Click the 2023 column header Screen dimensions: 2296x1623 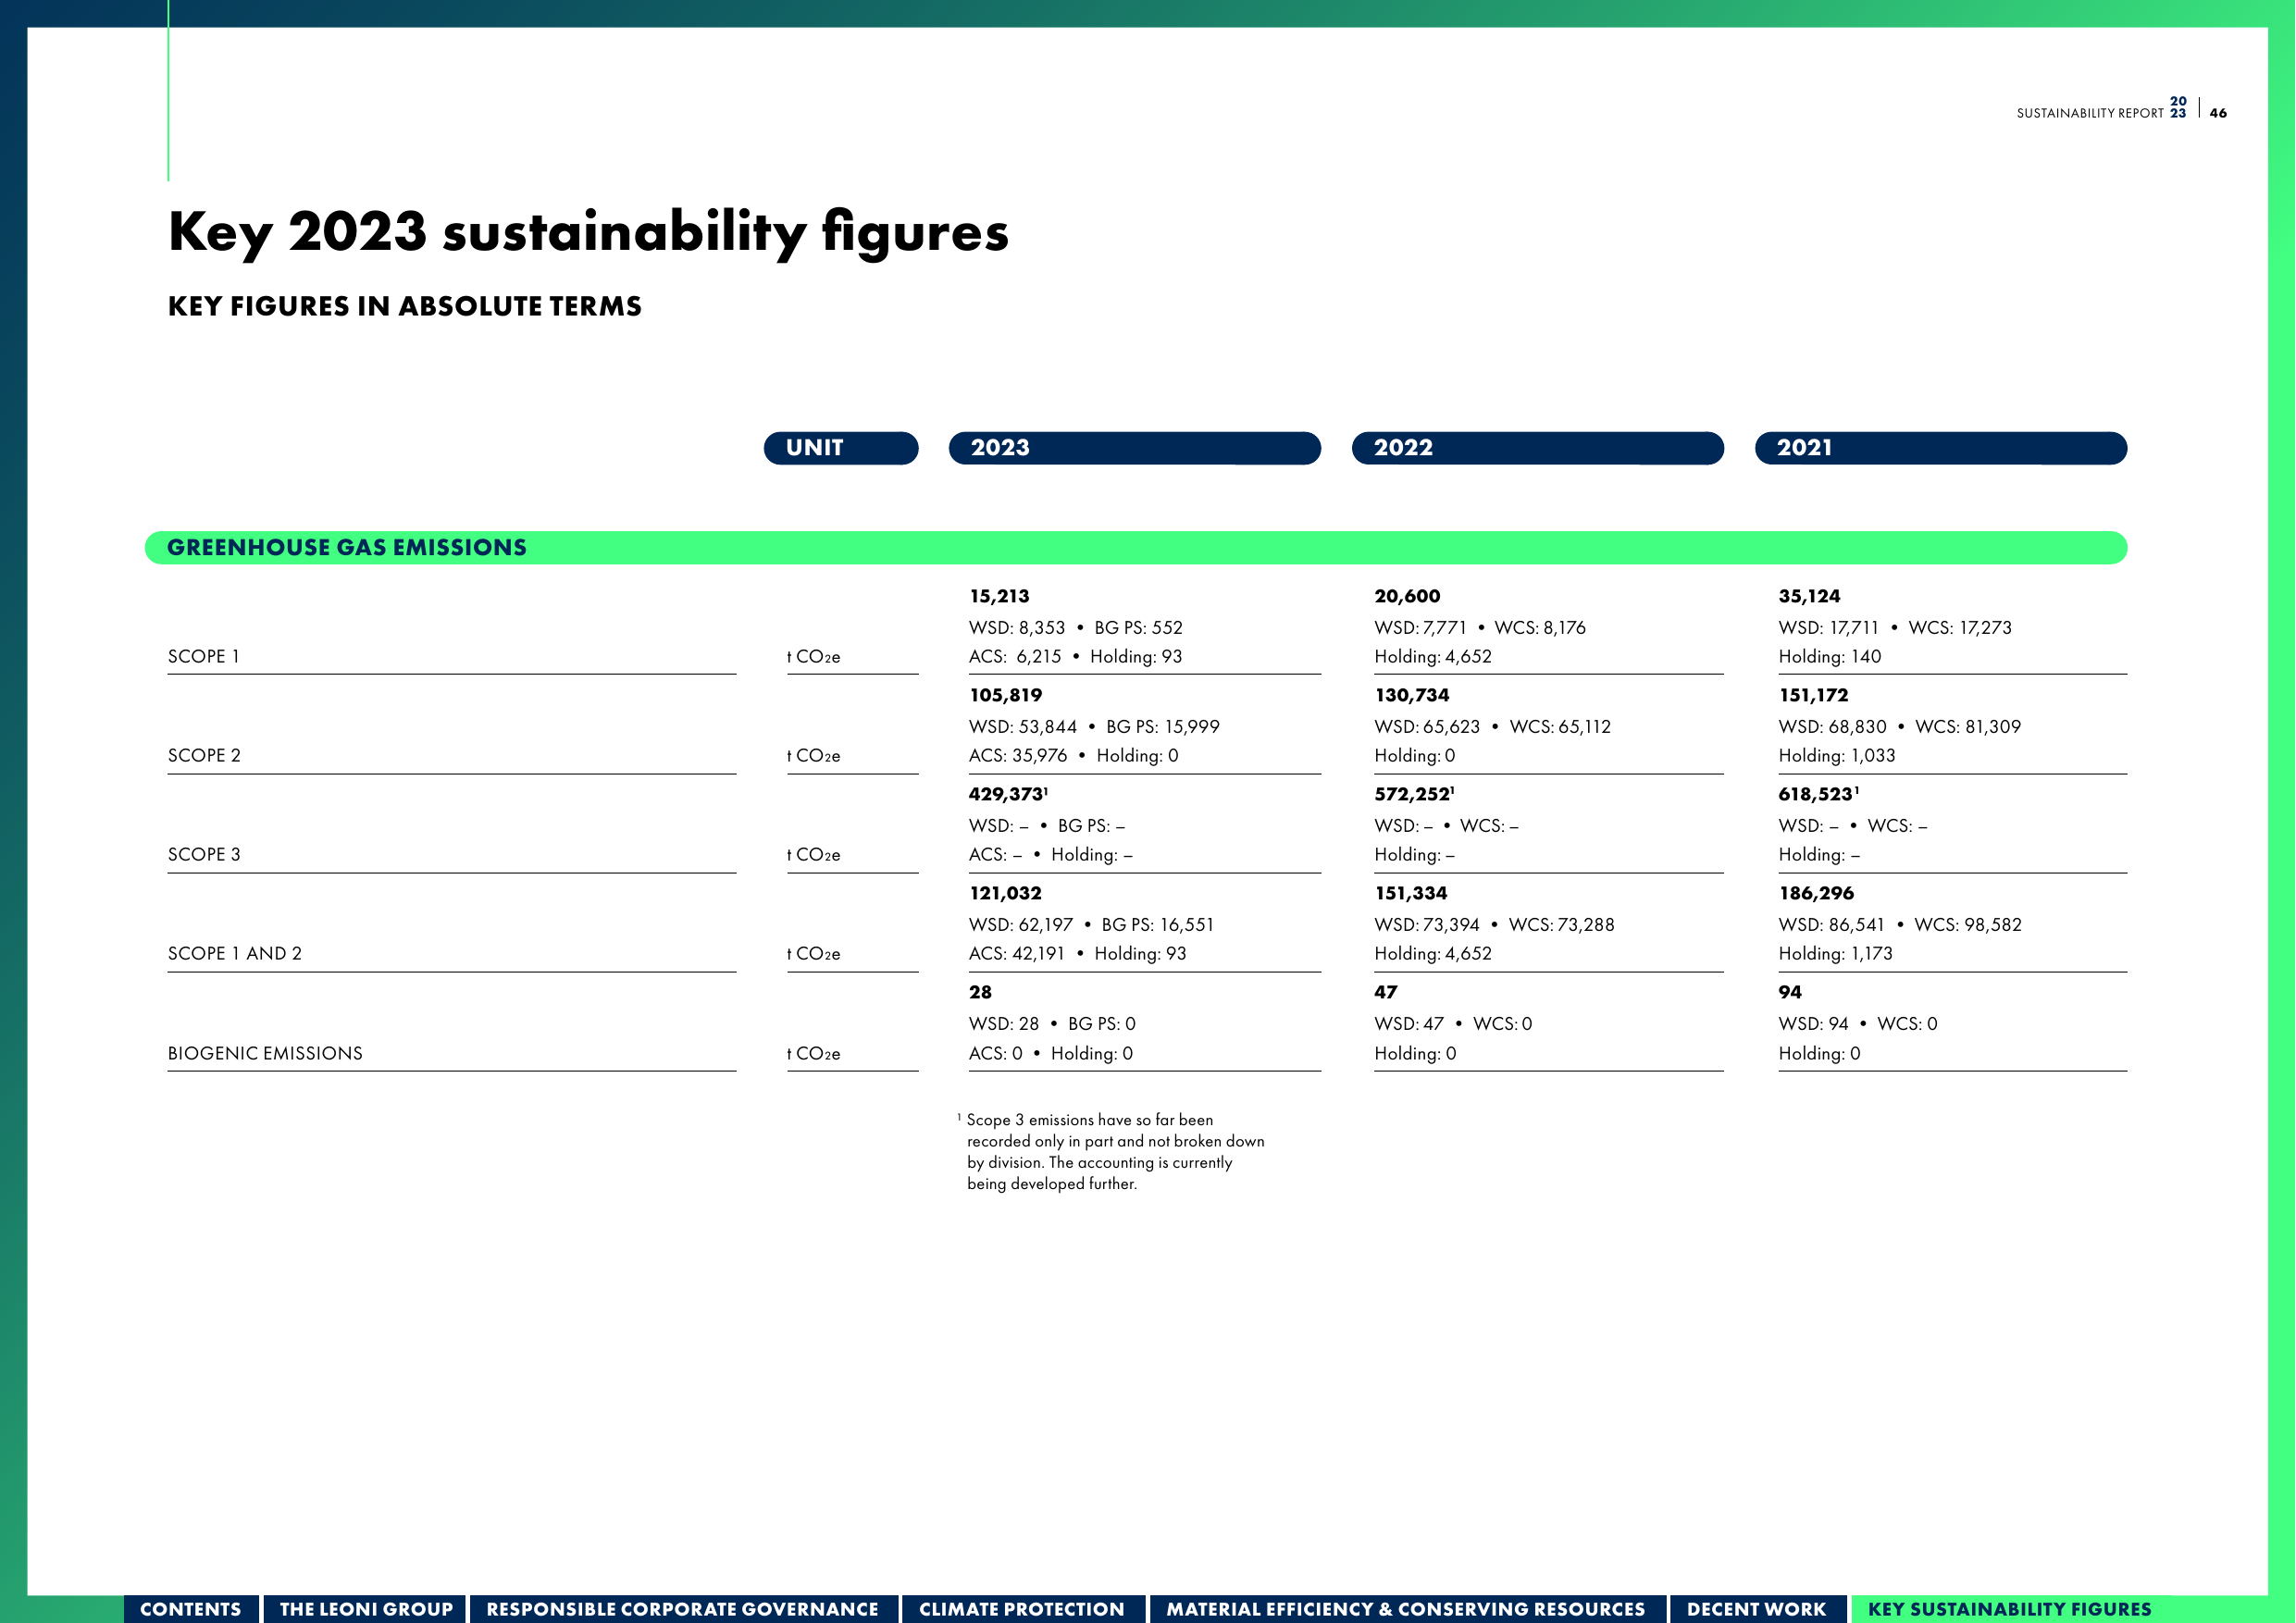pyautogui.click(x=1135, y=448)
